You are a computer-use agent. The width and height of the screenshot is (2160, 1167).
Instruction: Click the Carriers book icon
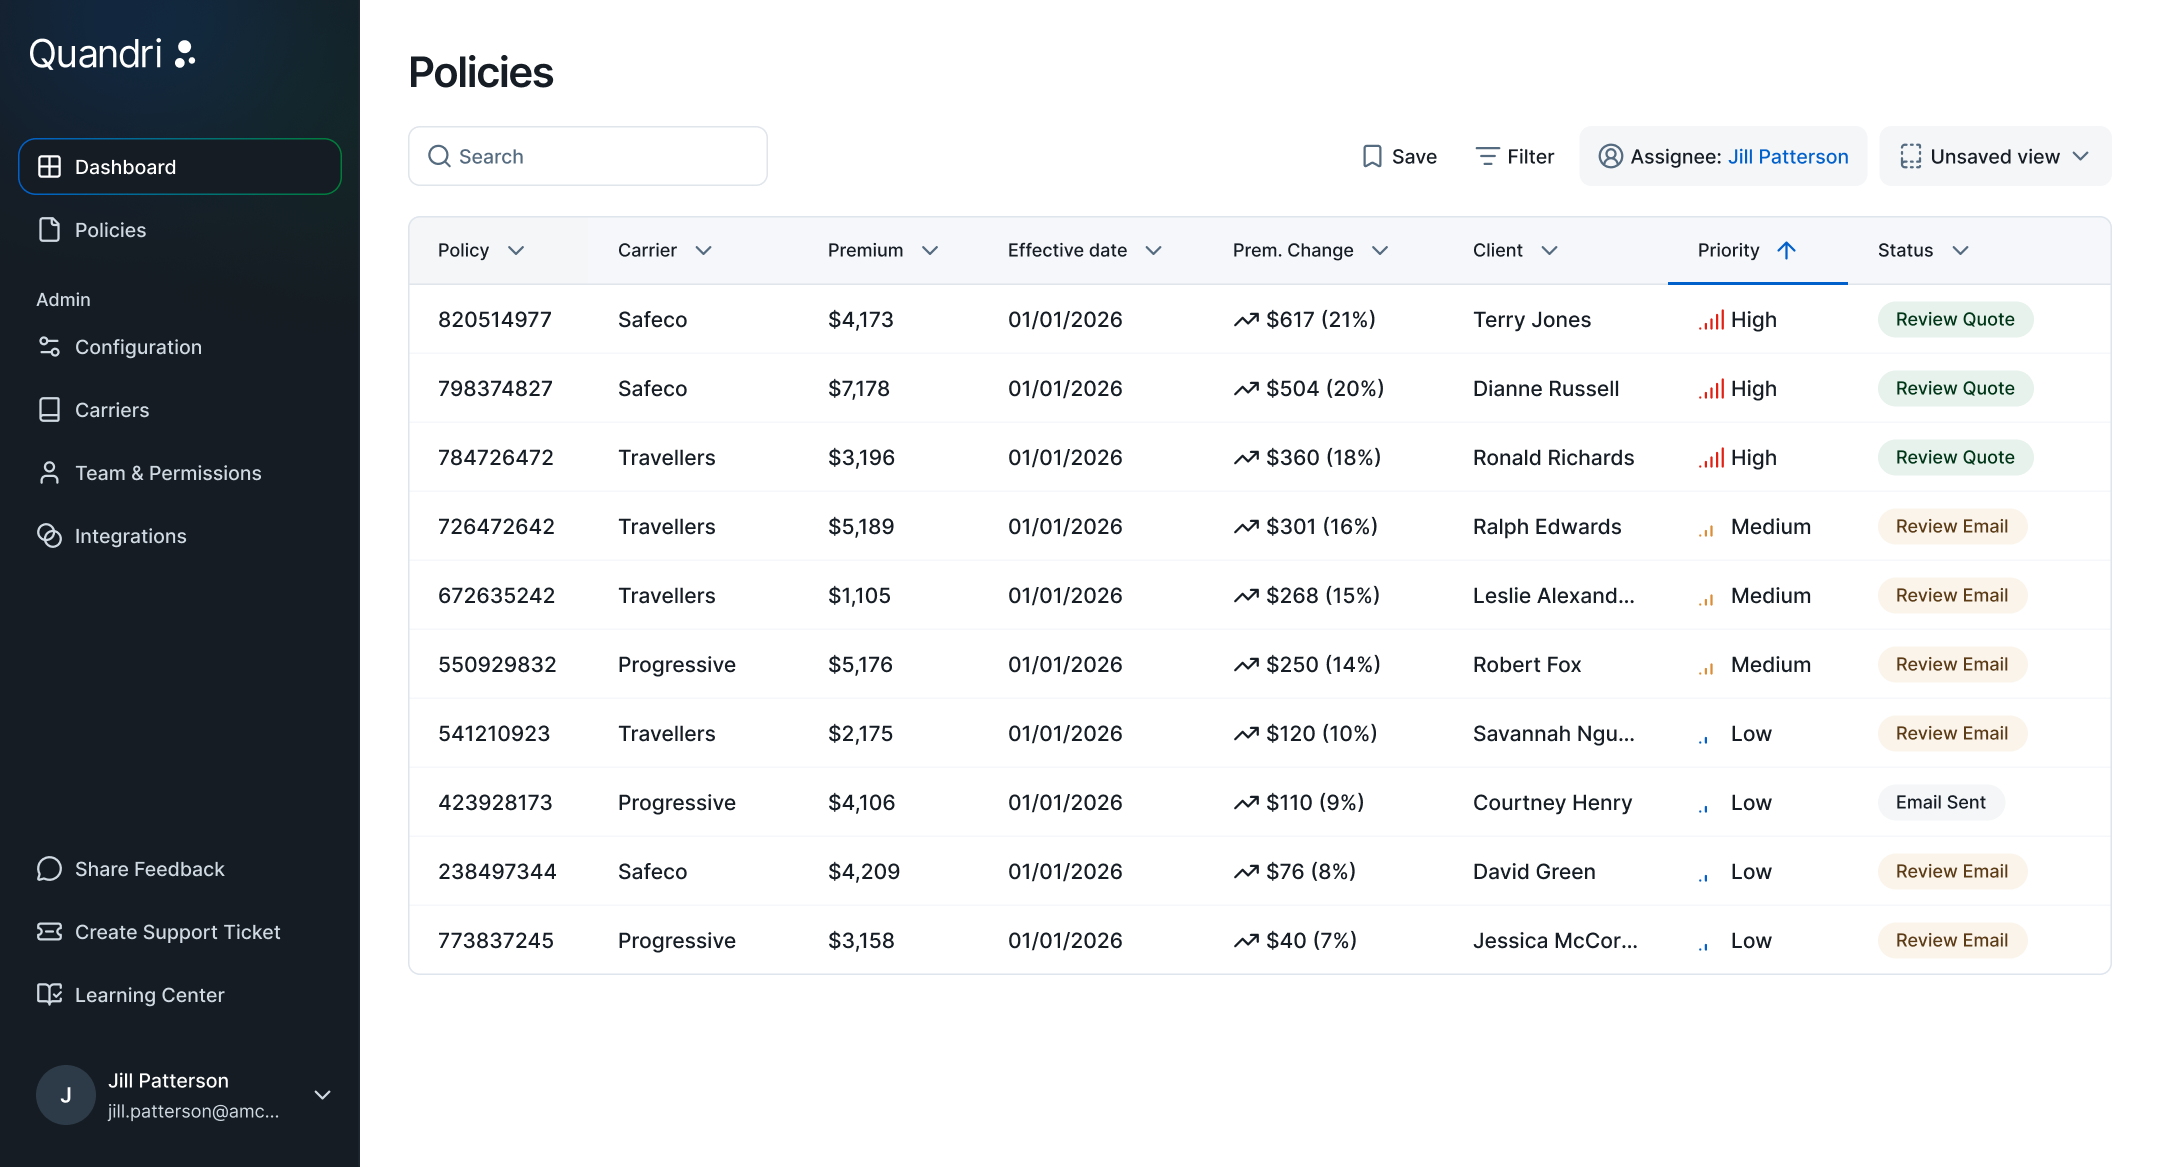click(49, 410)
